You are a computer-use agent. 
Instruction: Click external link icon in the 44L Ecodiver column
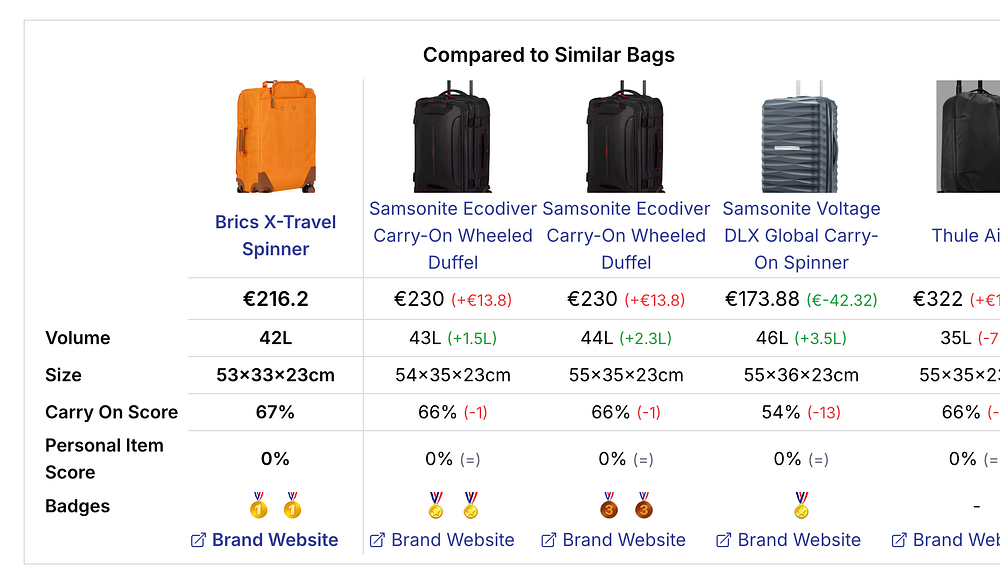549,540
